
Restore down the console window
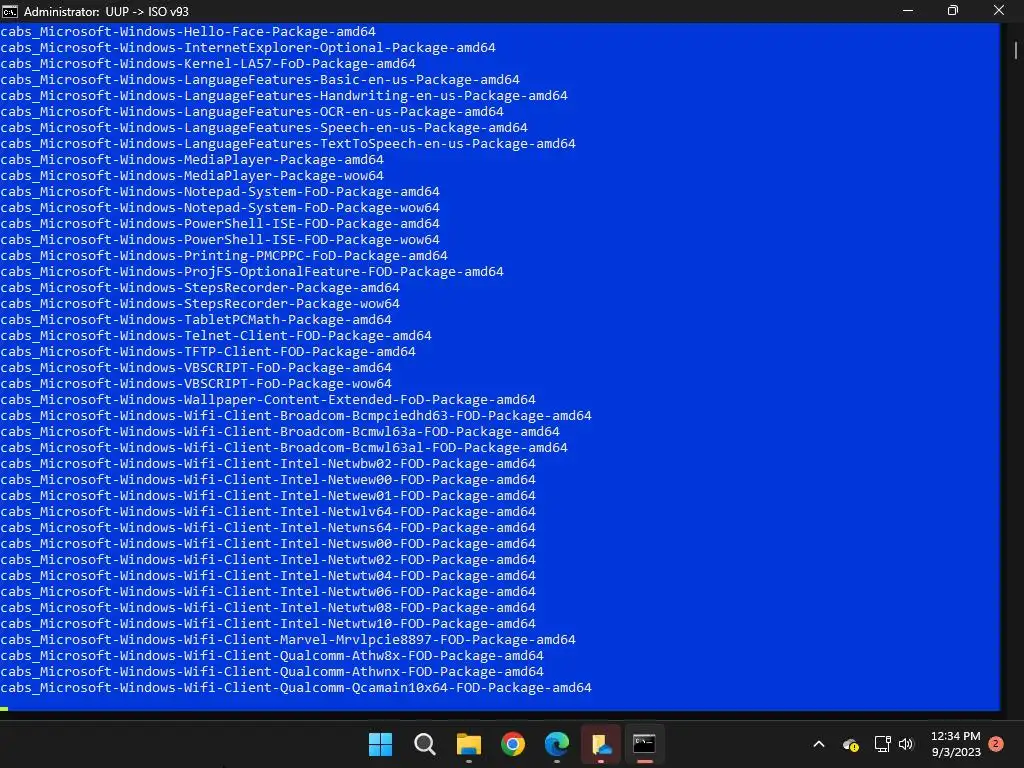pos(953,10)
